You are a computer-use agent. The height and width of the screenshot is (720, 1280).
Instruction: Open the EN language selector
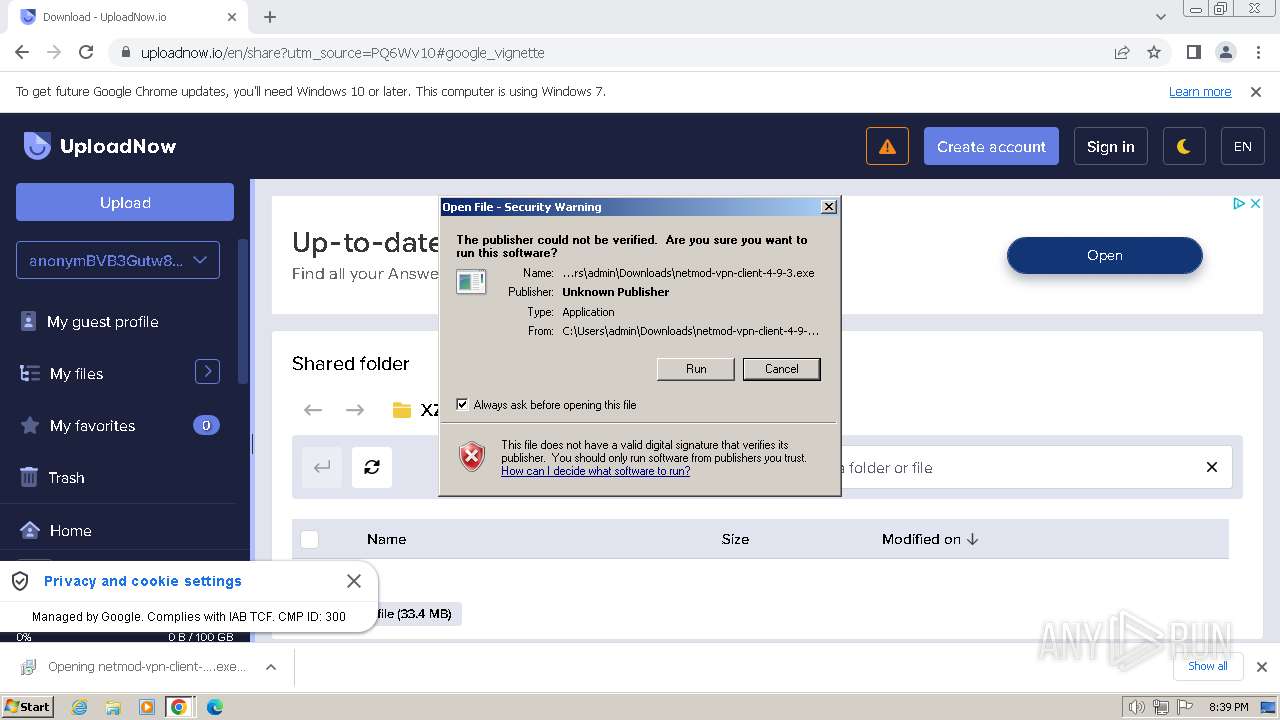pyautogui.click(x=1243, y=146)
